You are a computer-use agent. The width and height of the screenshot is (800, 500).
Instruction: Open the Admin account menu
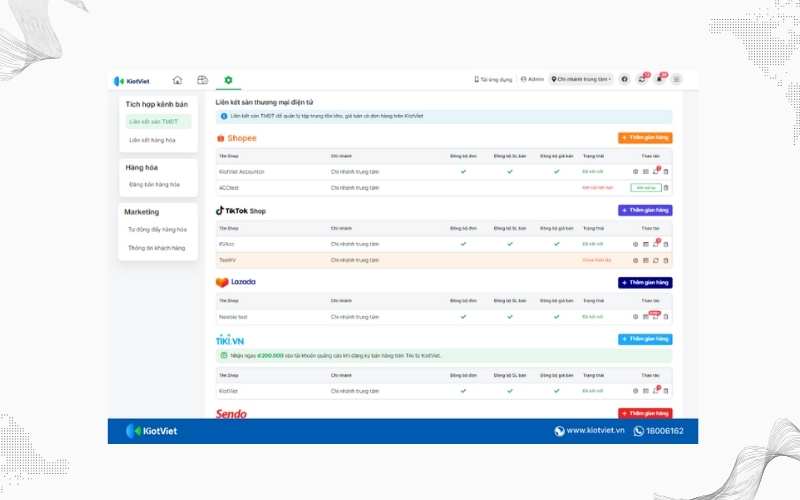(x=532, y=79)
